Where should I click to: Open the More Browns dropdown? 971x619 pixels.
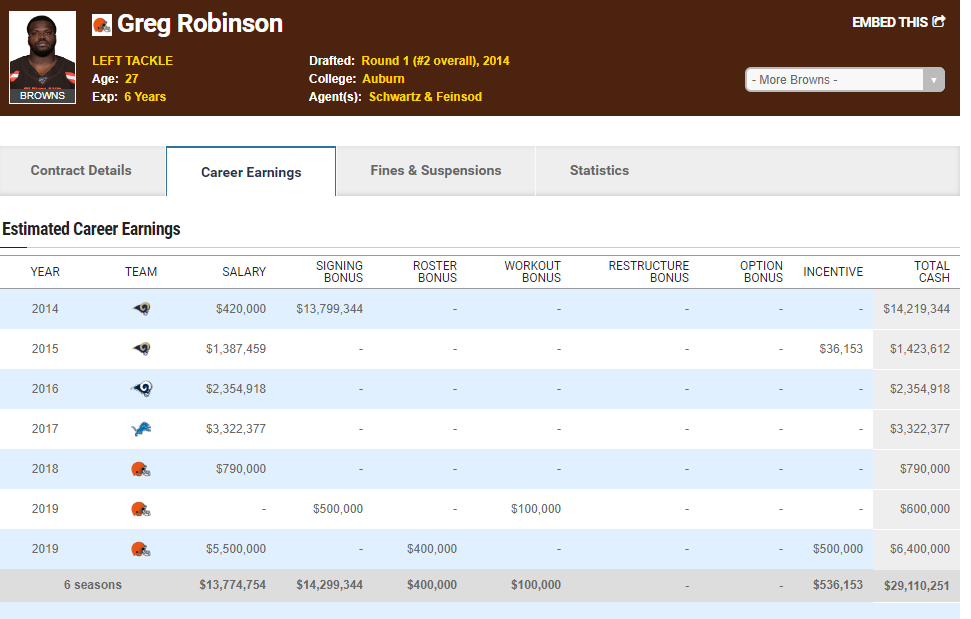844,80
